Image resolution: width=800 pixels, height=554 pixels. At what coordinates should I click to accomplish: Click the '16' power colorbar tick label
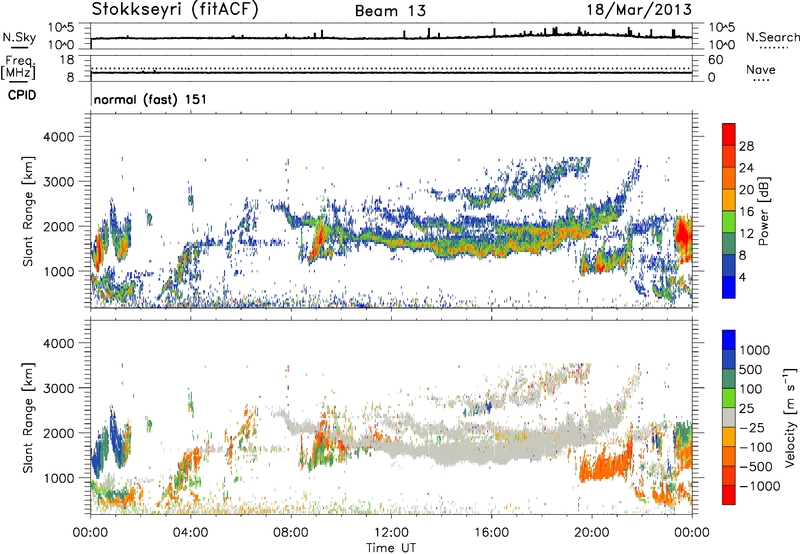click(x=746, y=212)
